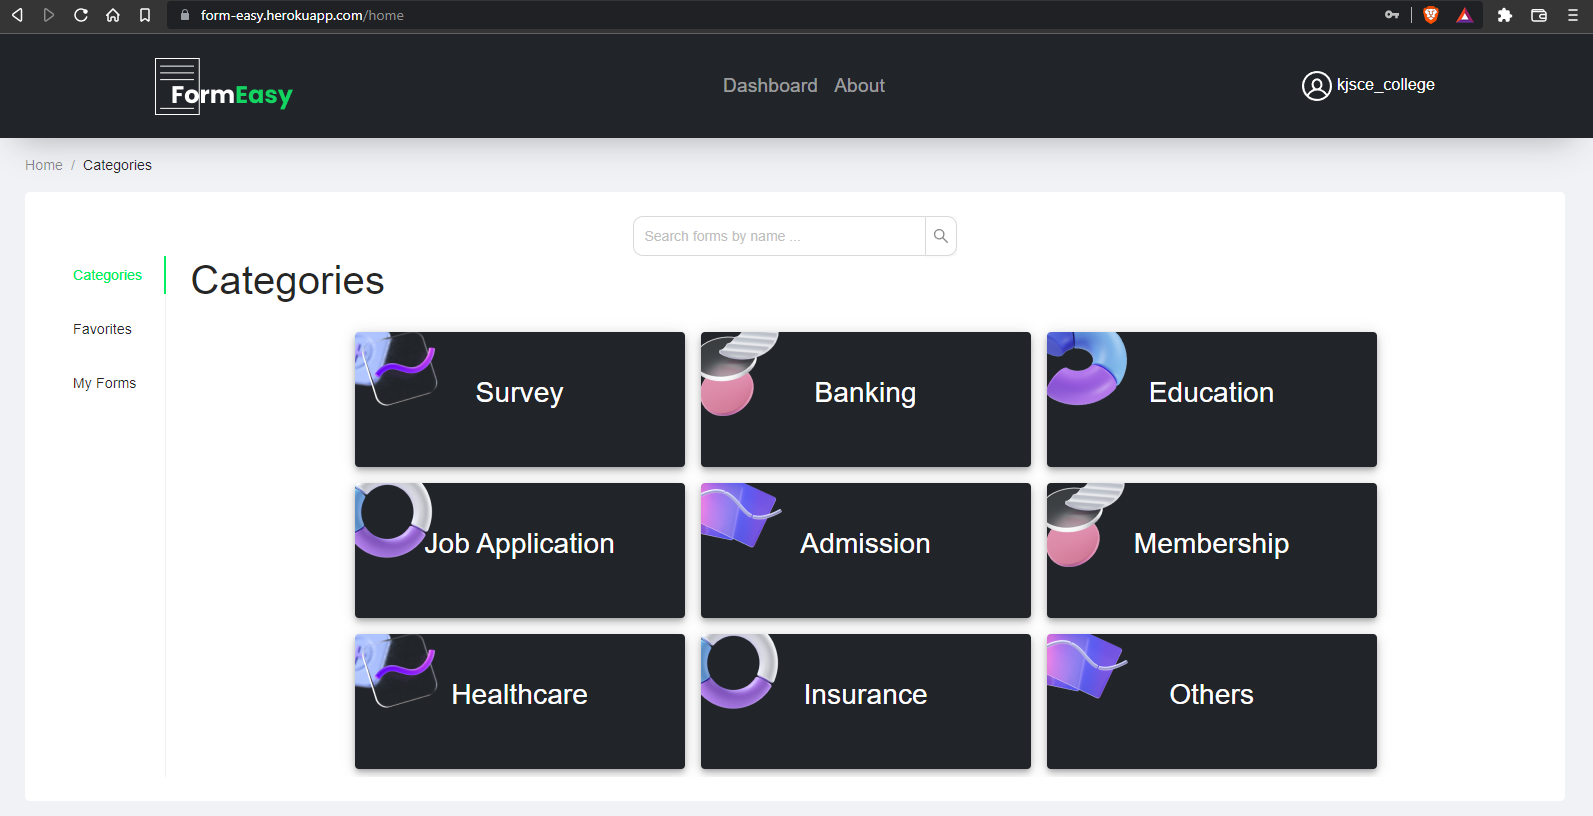This screenshot has height=816, width=1593.
Task: Open the Education category label
Action: coord(1211,393)
